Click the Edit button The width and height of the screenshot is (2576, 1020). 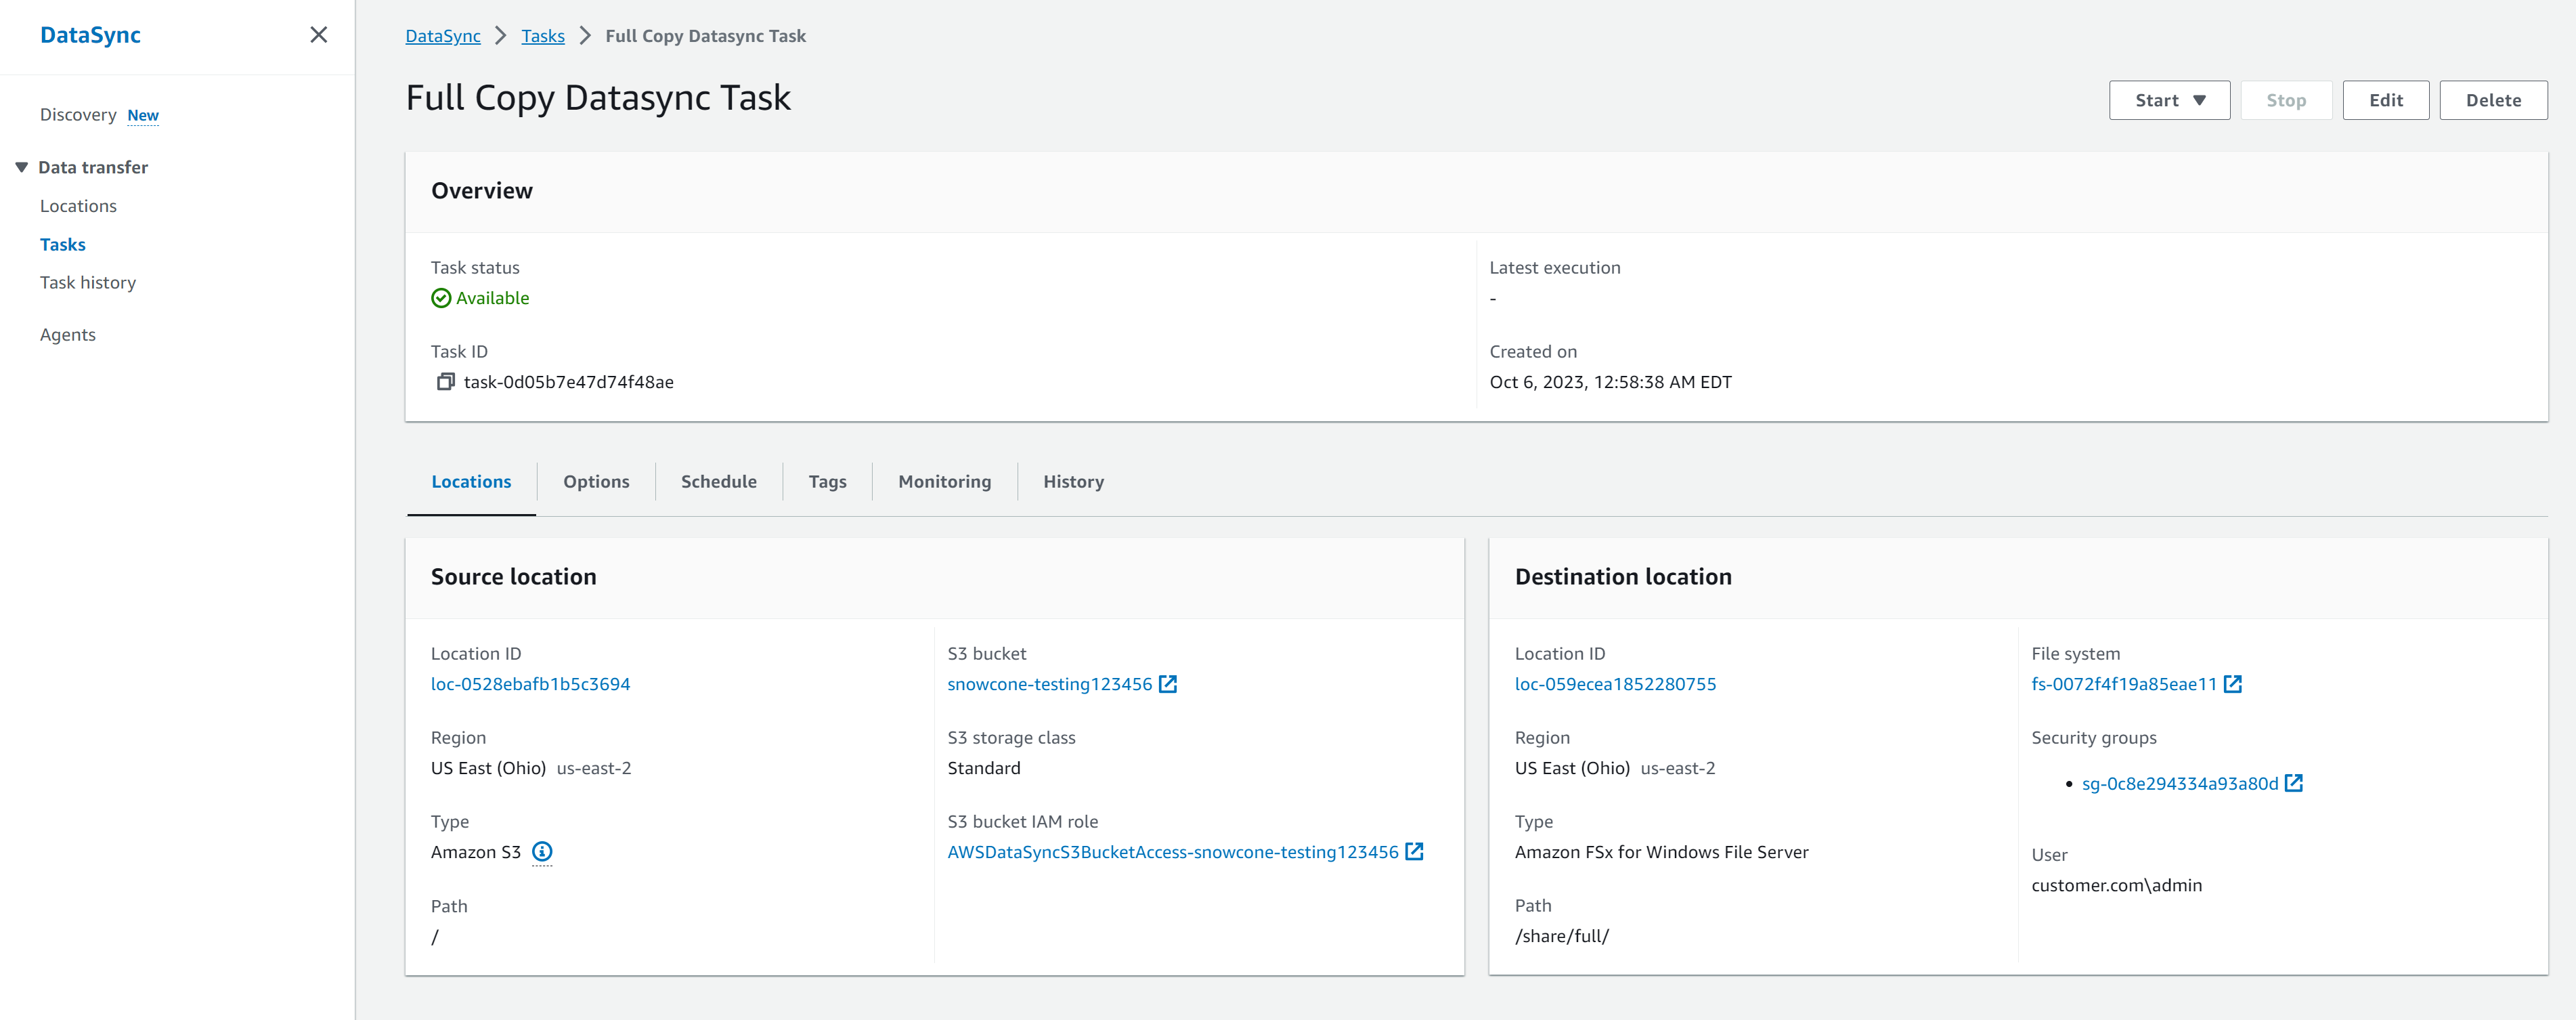click(2386, 100)
